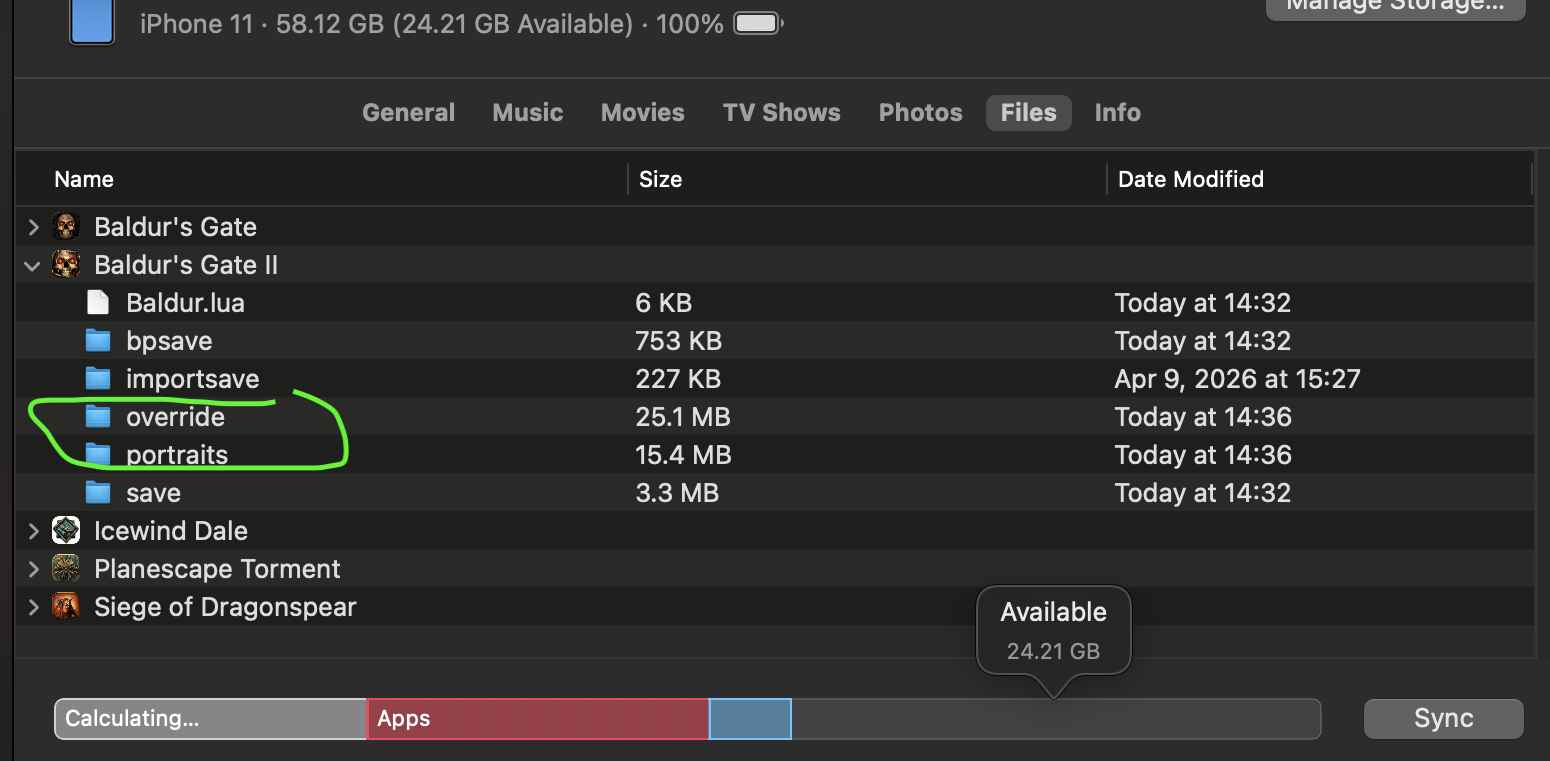
Task: Click the Apr 9, 2026 at 15:27 date
Action: click(x=1237, y=379)
